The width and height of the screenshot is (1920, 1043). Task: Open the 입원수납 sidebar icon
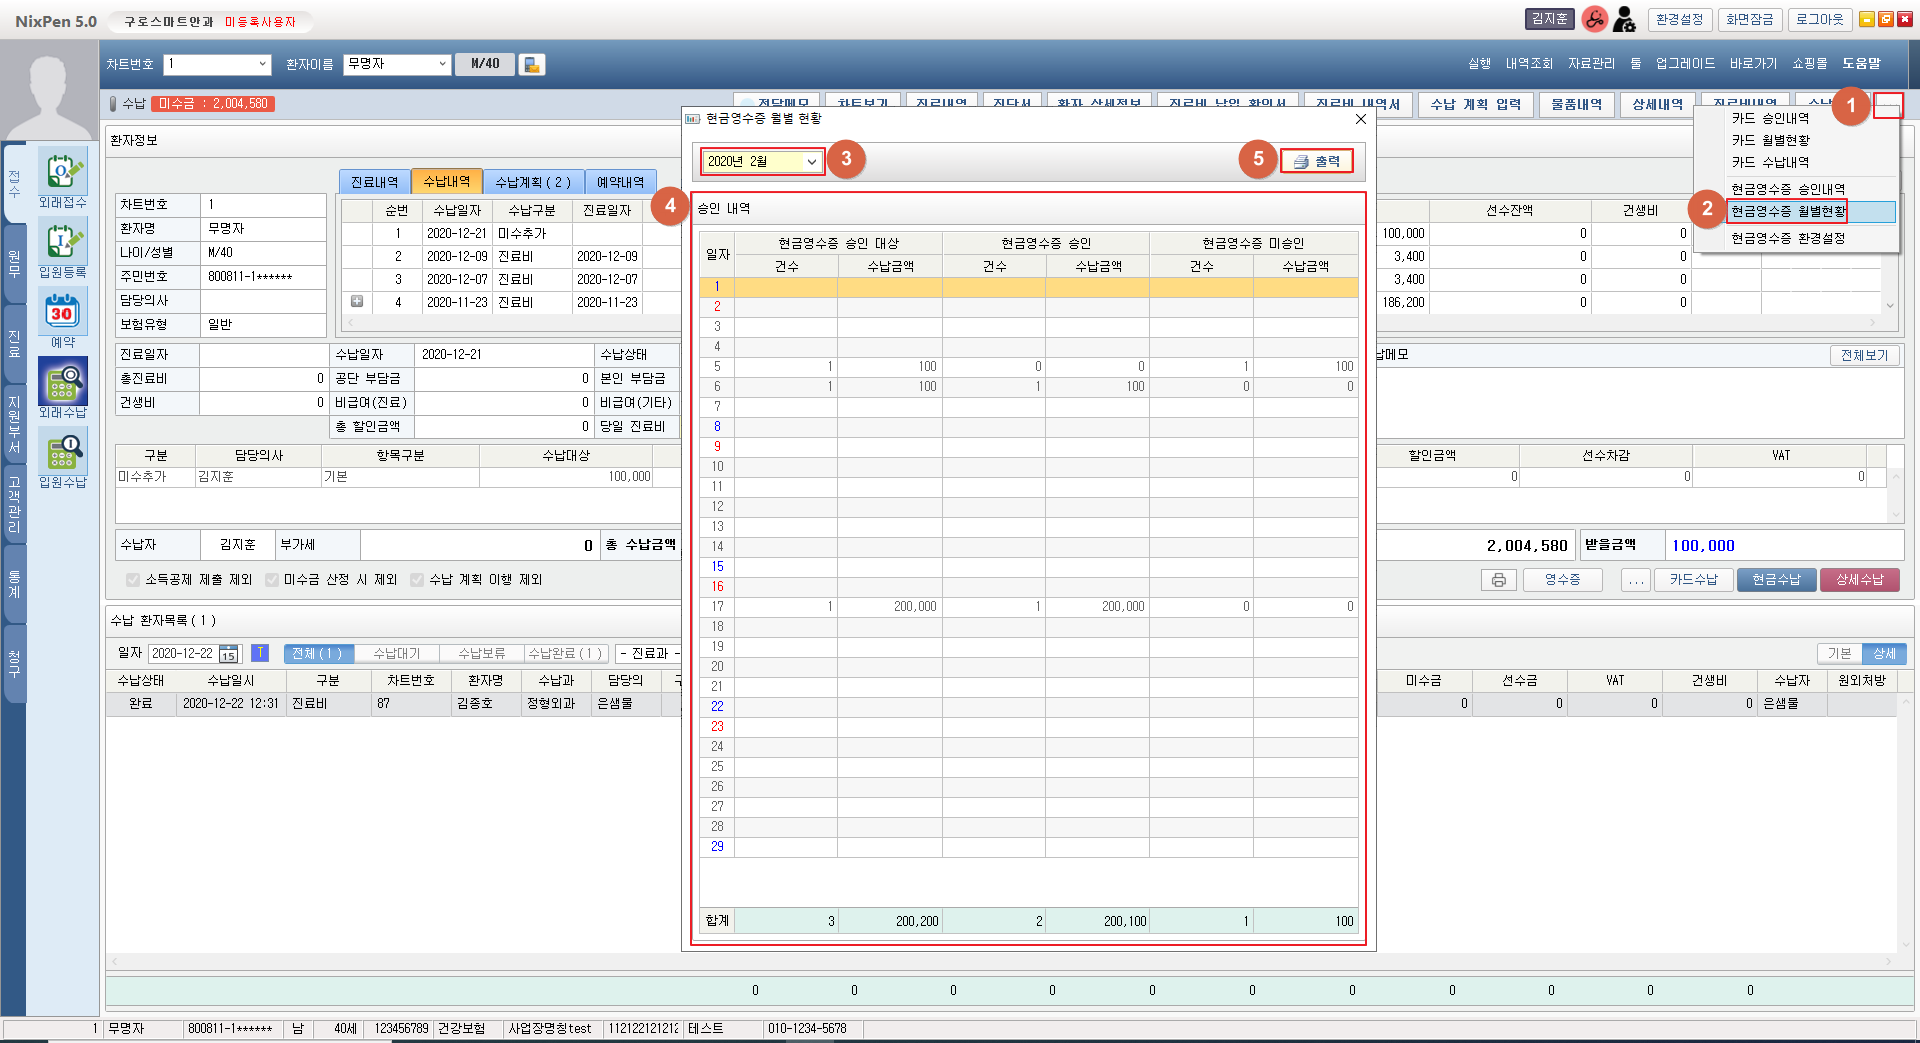pos(62,452)
